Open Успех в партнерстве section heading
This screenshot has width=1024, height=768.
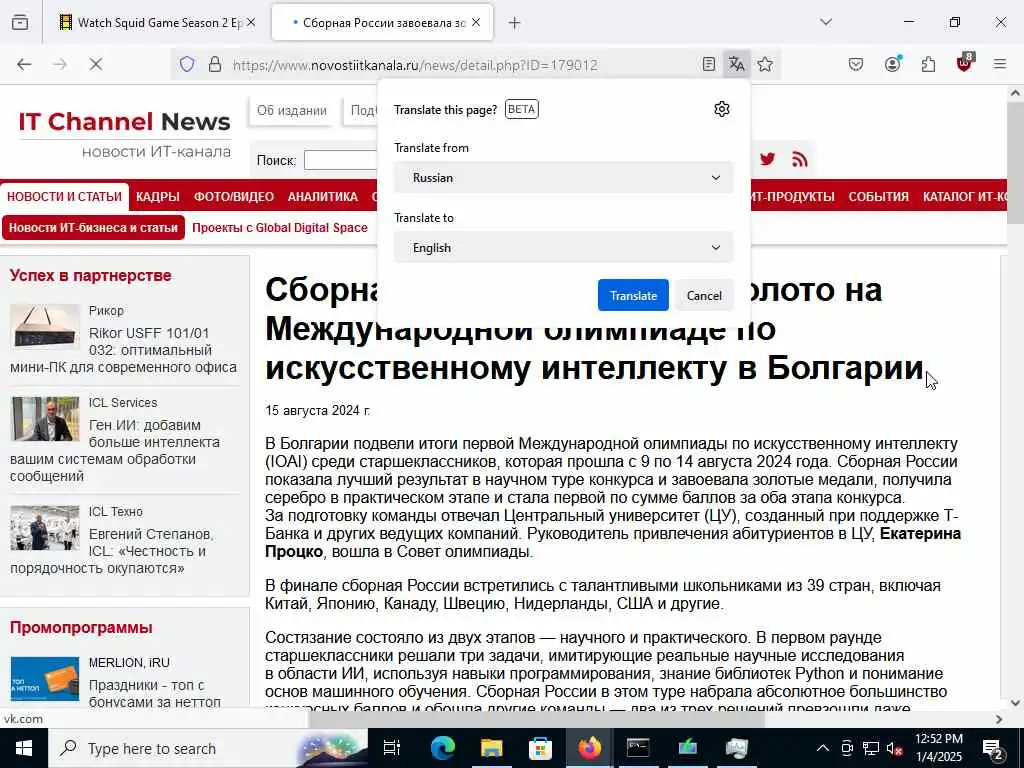[x=90, y=276]
